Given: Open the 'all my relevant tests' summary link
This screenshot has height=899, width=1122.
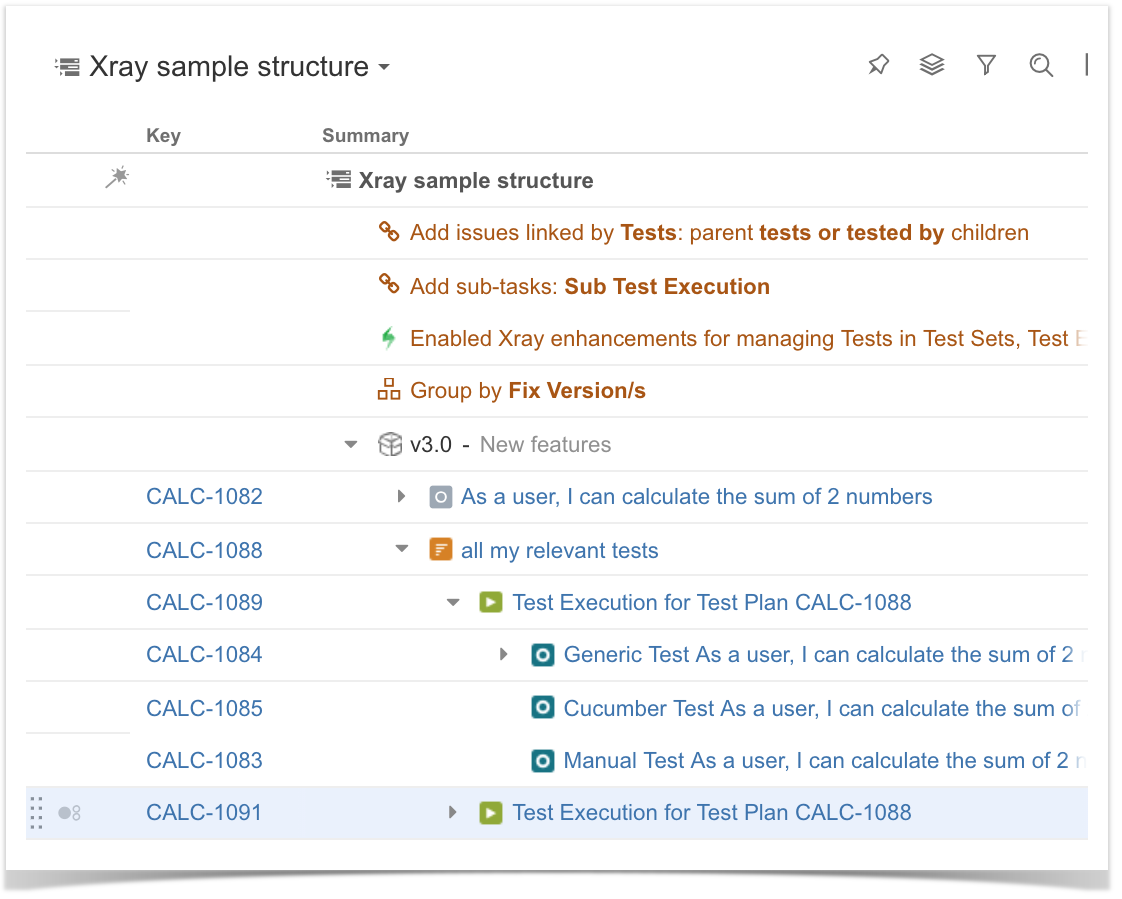Looking at the screenshot, I should click(560, 550).
